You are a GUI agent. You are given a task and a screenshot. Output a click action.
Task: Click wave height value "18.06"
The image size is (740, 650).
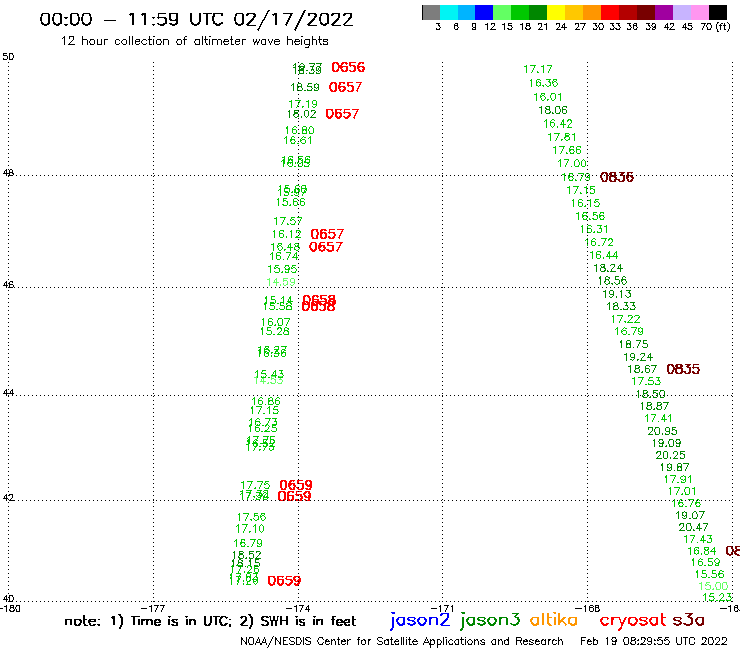coord(553,110)
